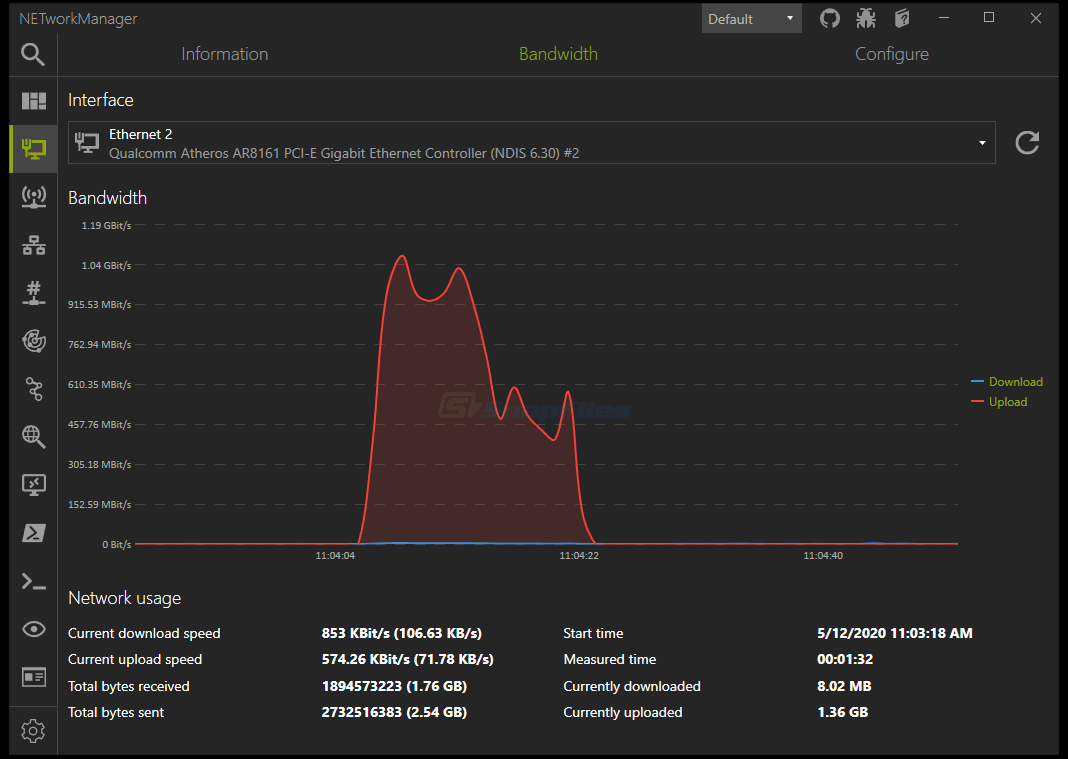Reload network interfaces with refresh icon

pos(1027,142)
